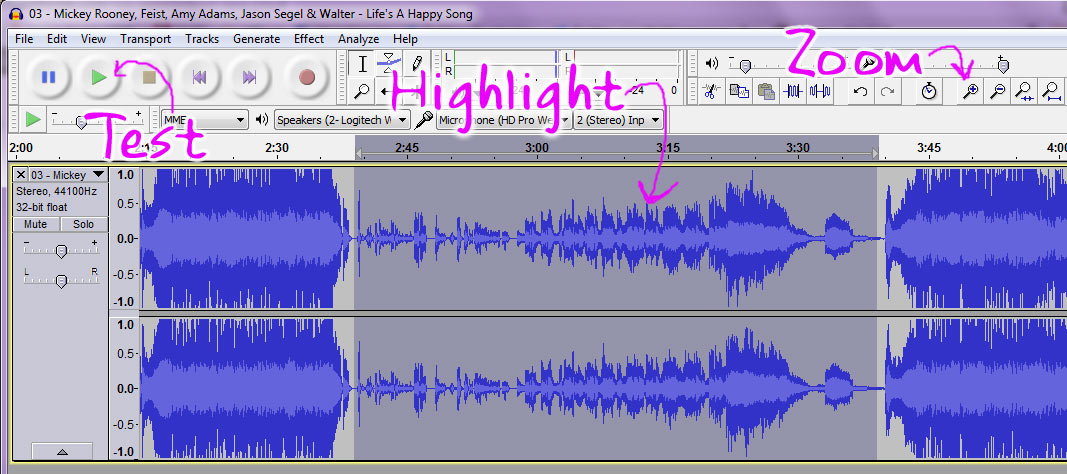Open the MME audio host dropdown

pos(204,120)
